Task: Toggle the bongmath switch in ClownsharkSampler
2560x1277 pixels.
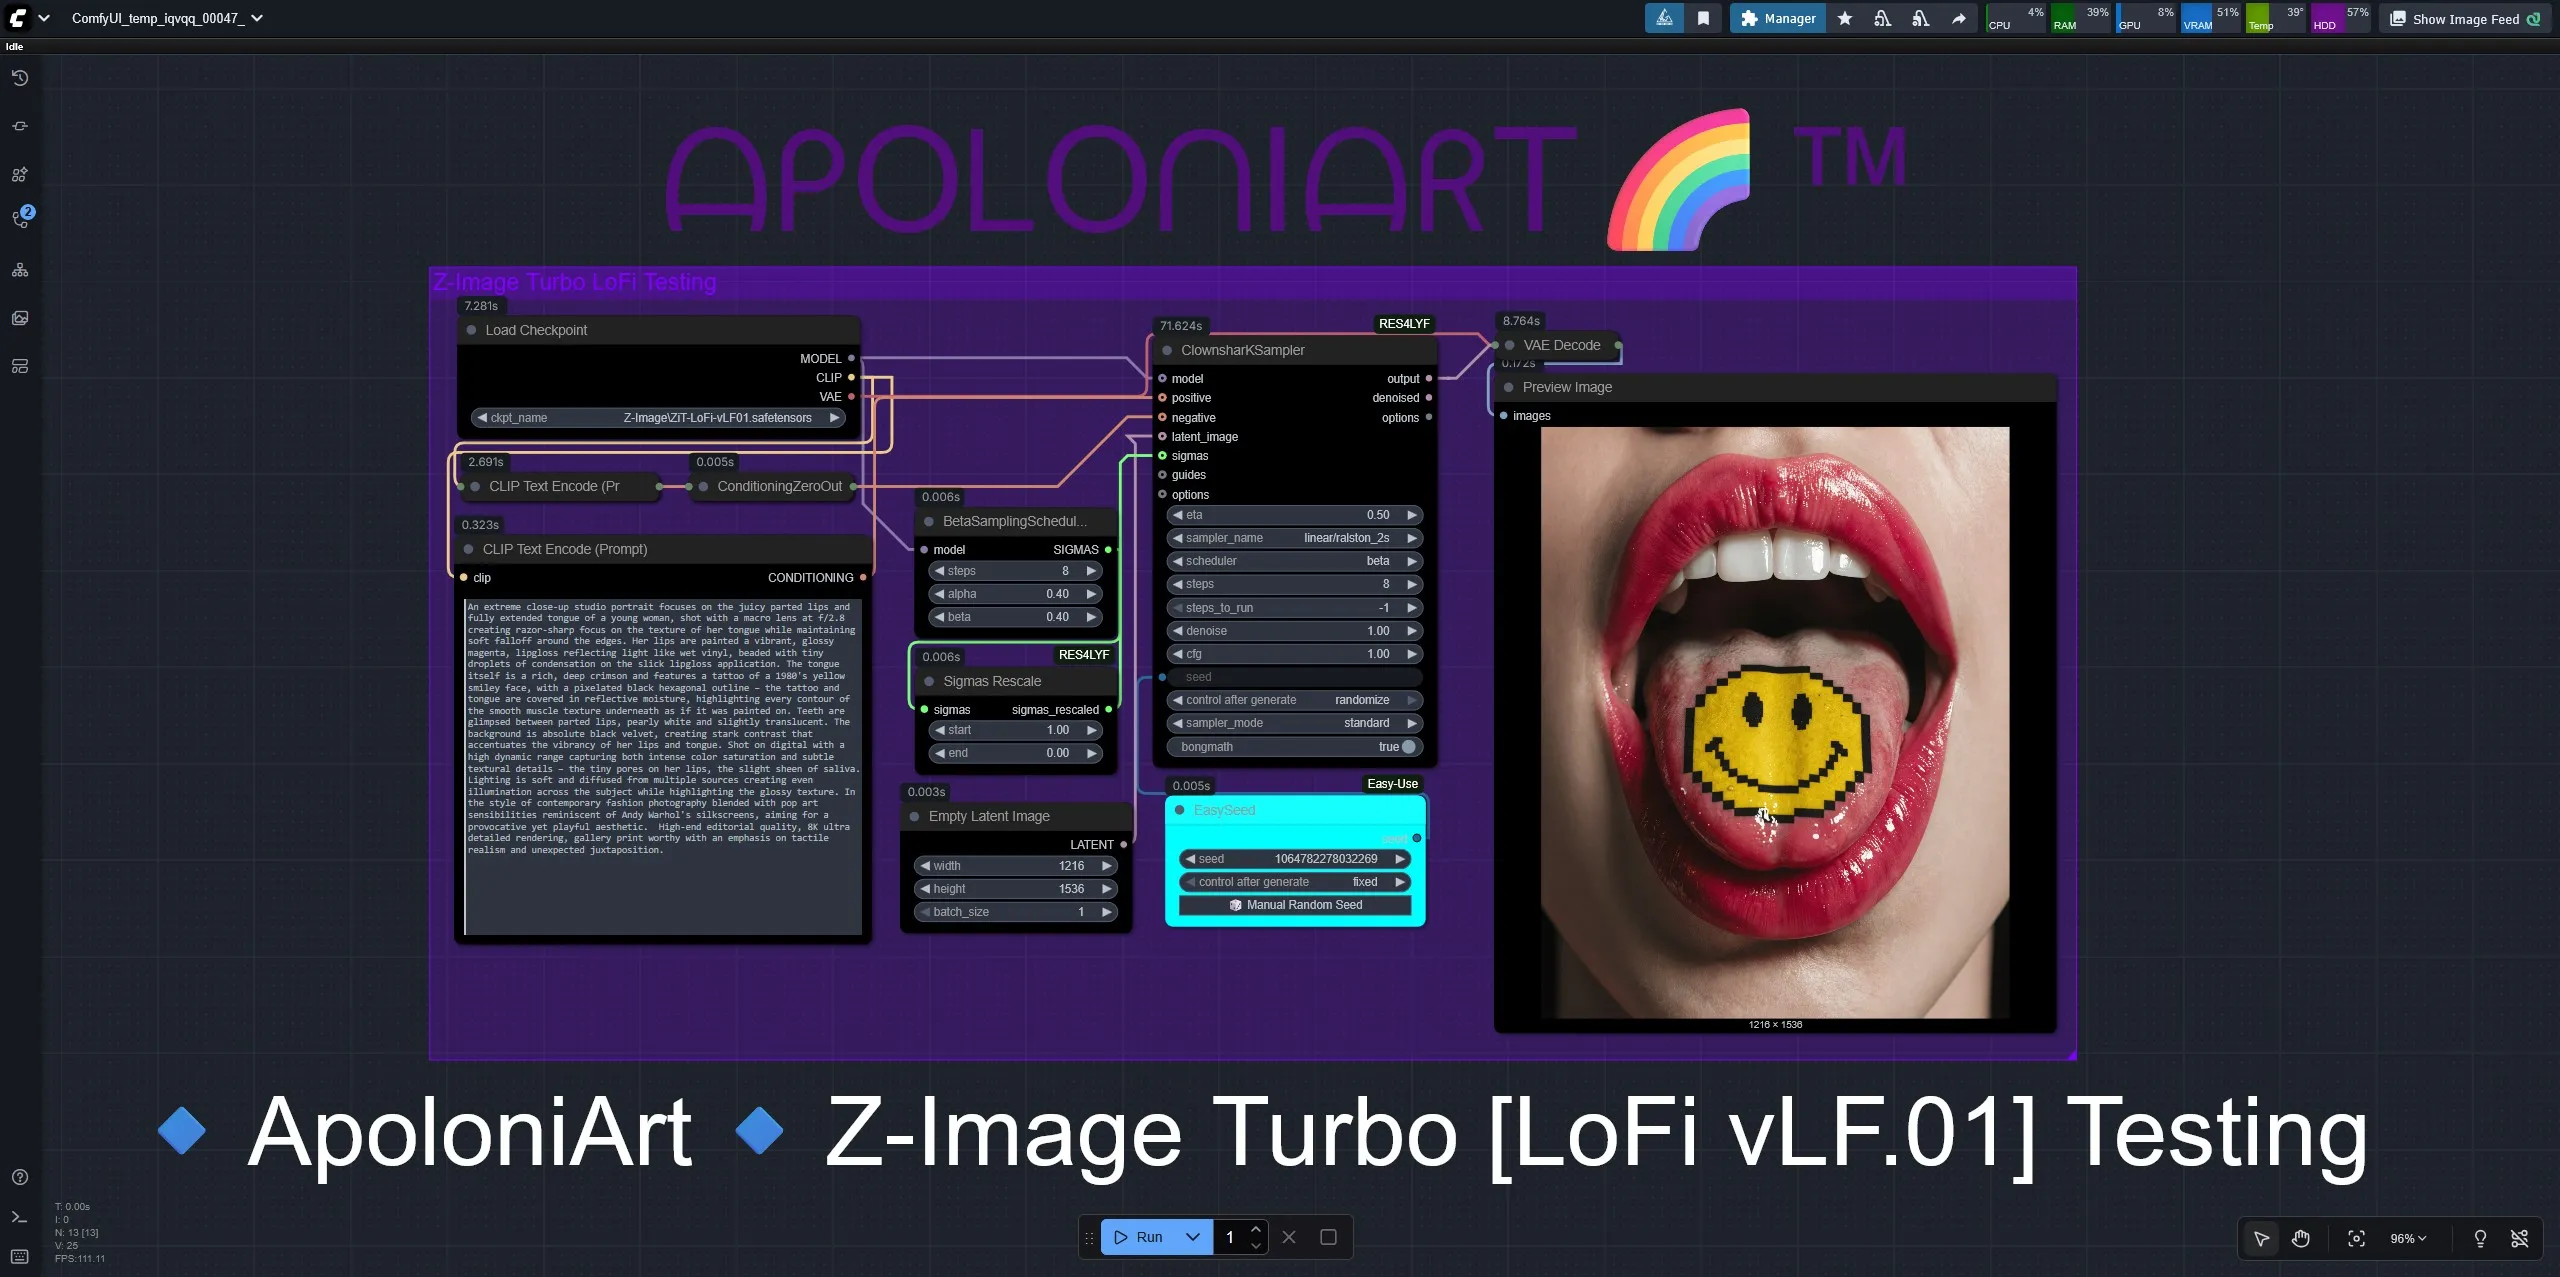Action: click(1409, 747)
